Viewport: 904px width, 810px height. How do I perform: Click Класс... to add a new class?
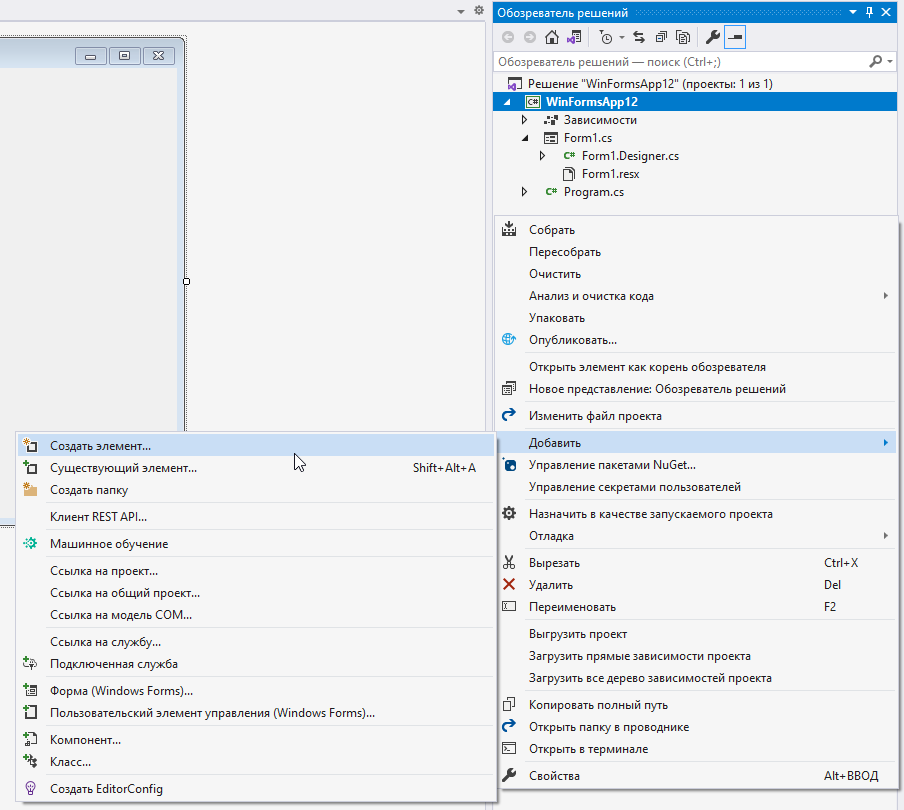point(70,762)
